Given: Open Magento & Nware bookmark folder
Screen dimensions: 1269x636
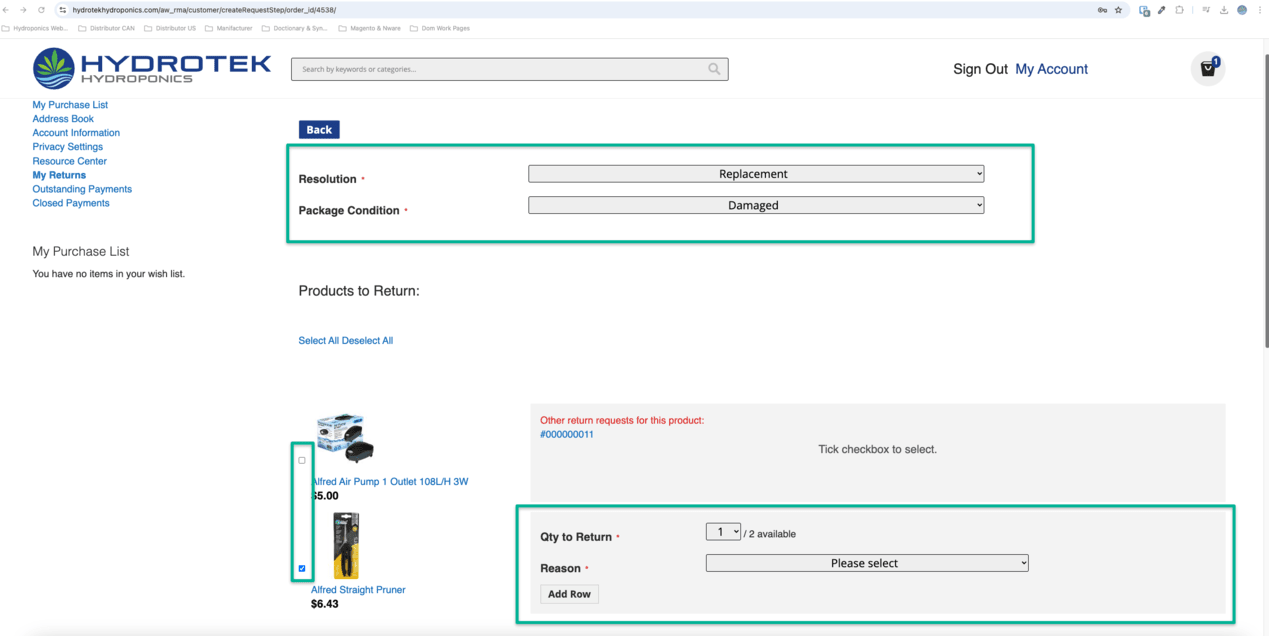Looking at the screenshot, I should coord(370,28).
